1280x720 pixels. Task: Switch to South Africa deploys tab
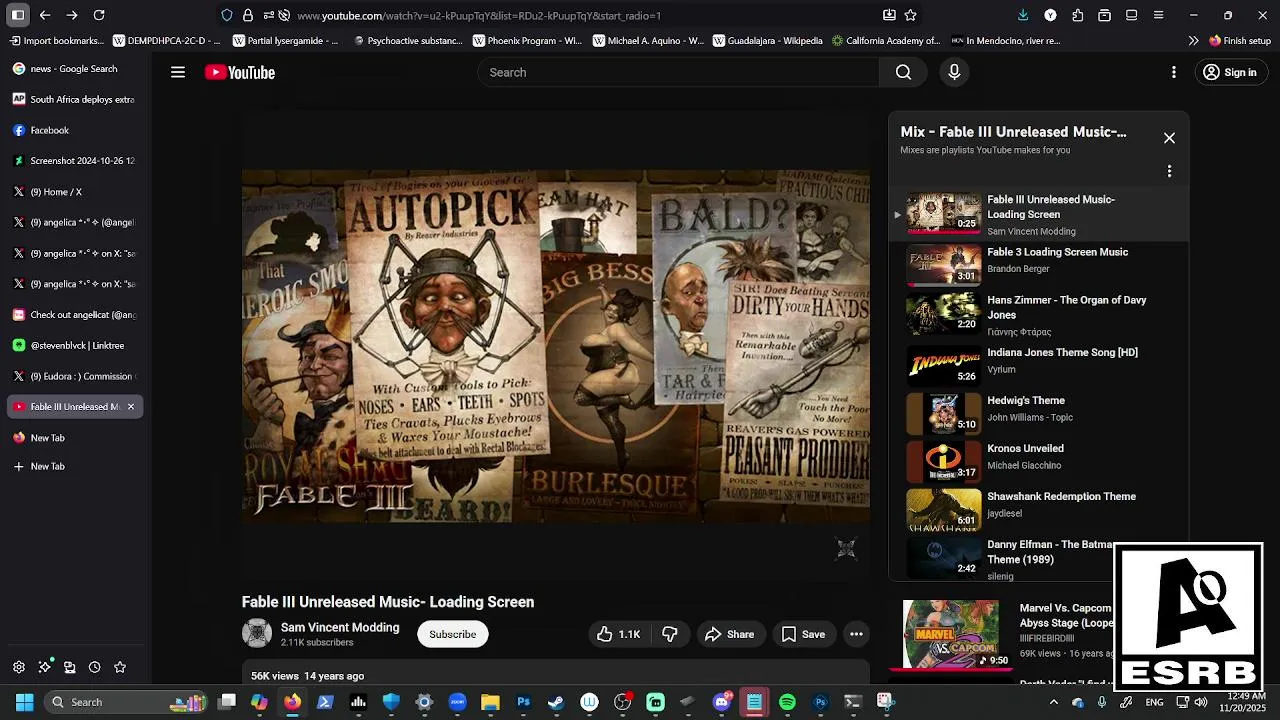(x=75, y=100)
